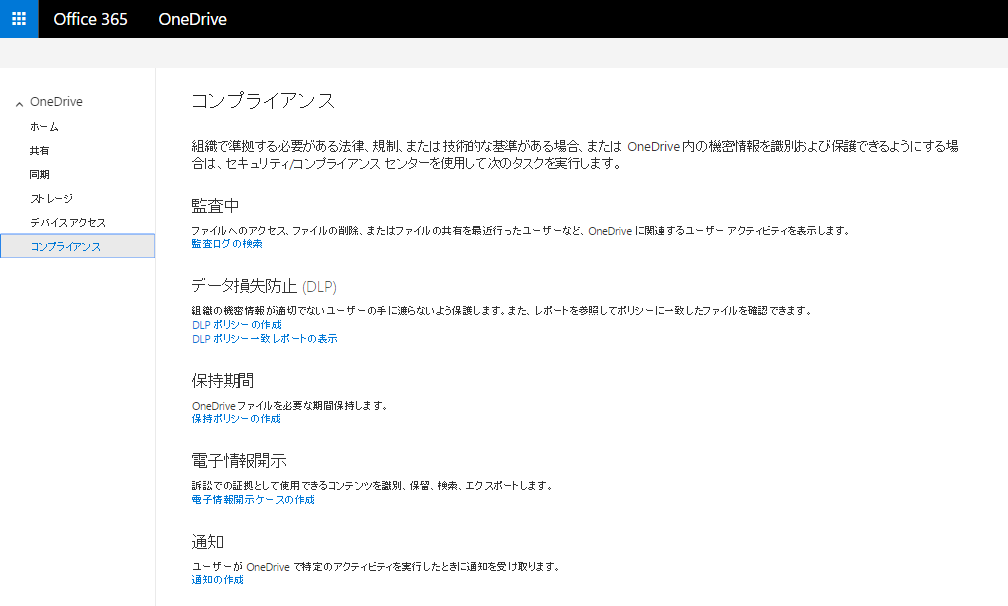Click the 通知 section heading
Image resolution: width=1008 pixels, height=606 pixels.
tap(207, 542)
